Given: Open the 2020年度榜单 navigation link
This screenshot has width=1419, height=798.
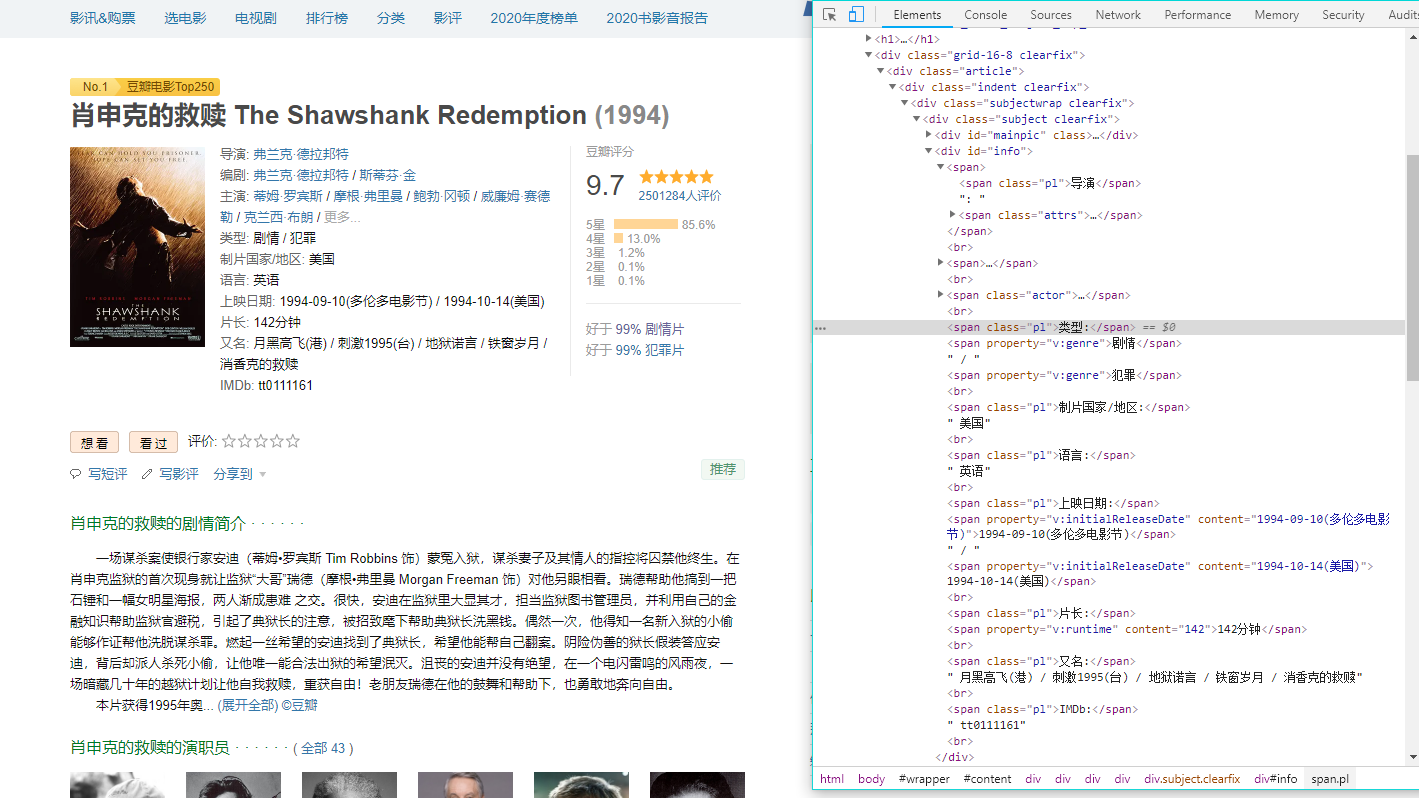Looking at the screenshot, I should 534,18.
